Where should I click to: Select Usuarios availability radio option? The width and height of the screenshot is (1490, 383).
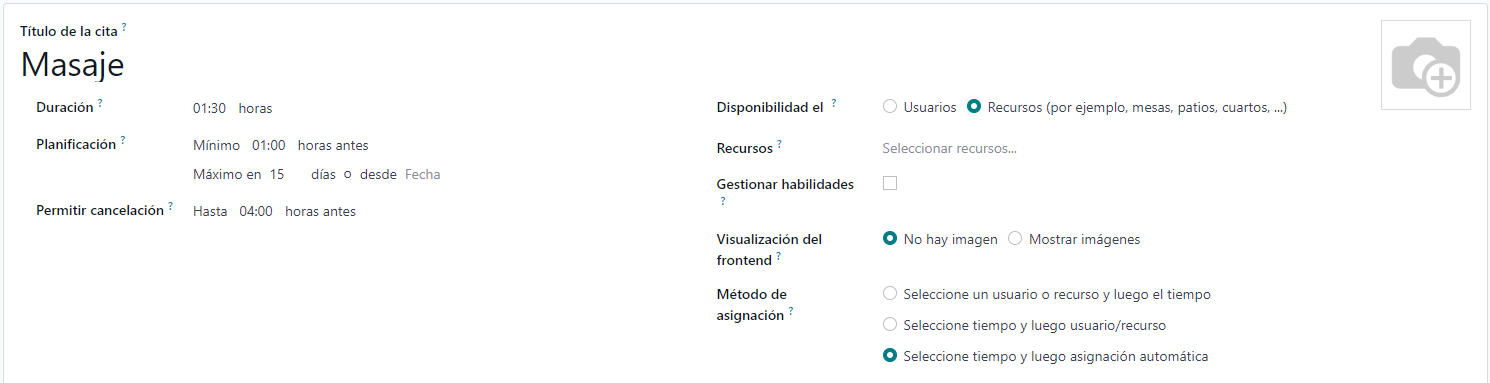[x=890, y=107]
